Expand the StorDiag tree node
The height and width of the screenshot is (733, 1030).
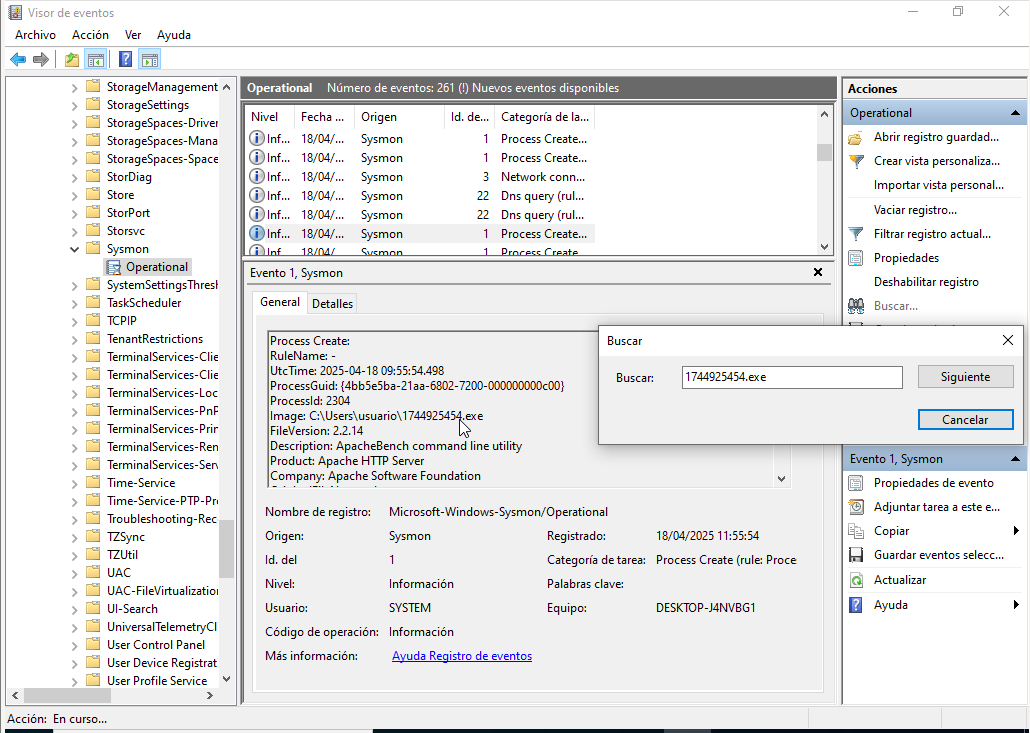pyautogui.click(x=74, y=177)
